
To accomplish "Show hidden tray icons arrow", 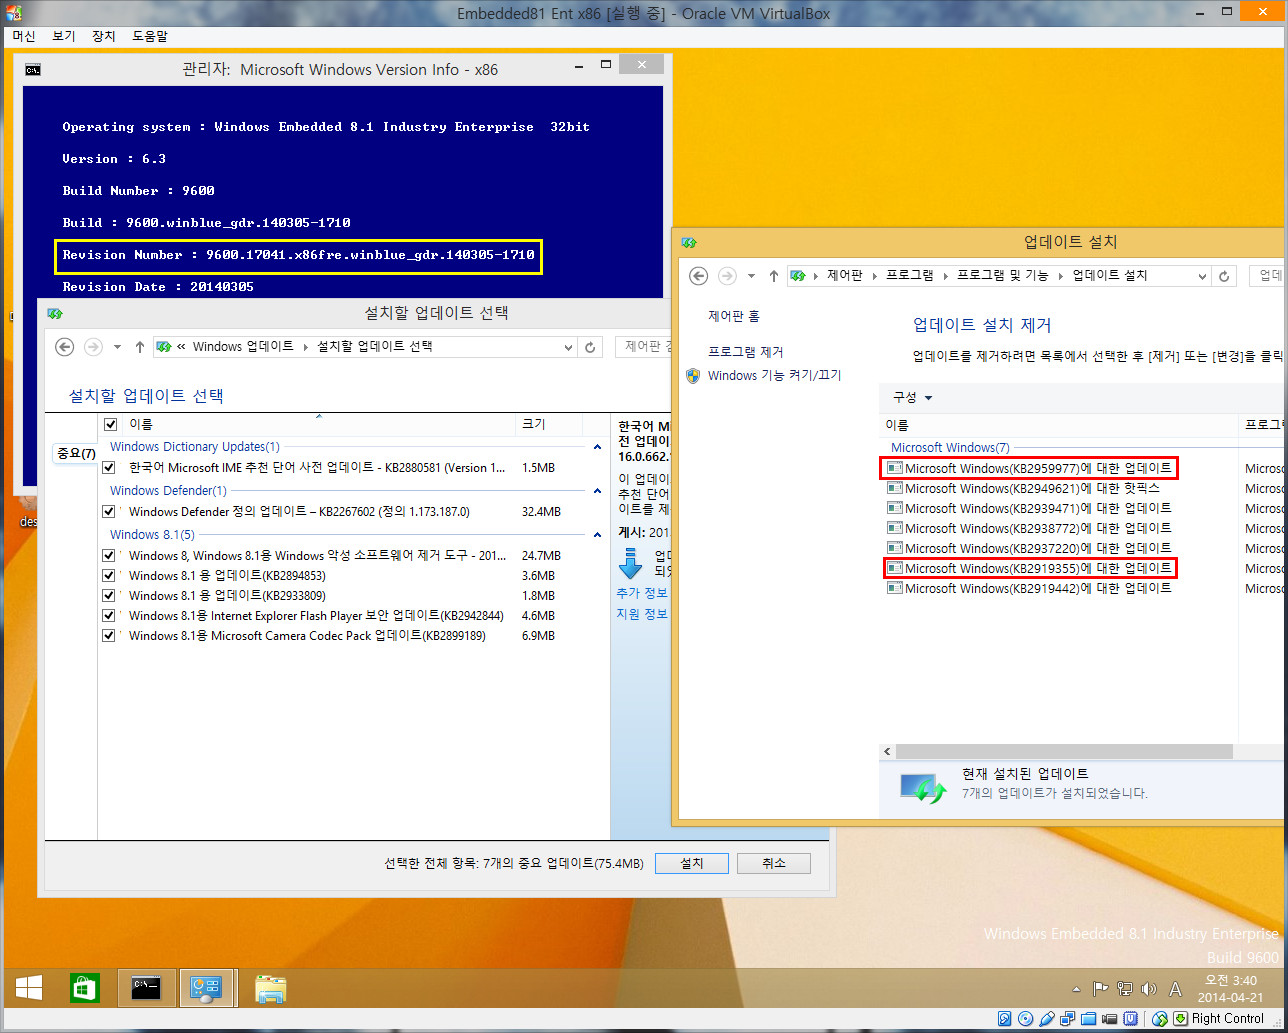I will pos(1076,990).
